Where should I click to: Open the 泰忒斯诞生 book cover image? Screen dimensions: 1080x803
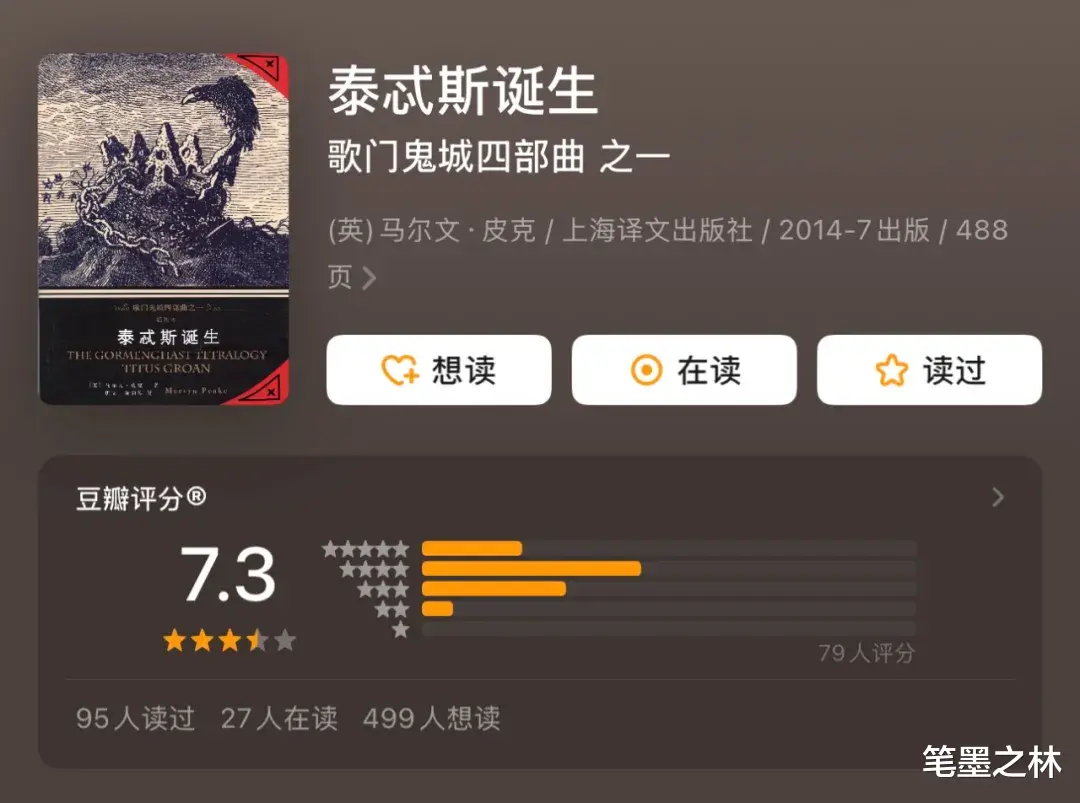click(x=163, y=229)
